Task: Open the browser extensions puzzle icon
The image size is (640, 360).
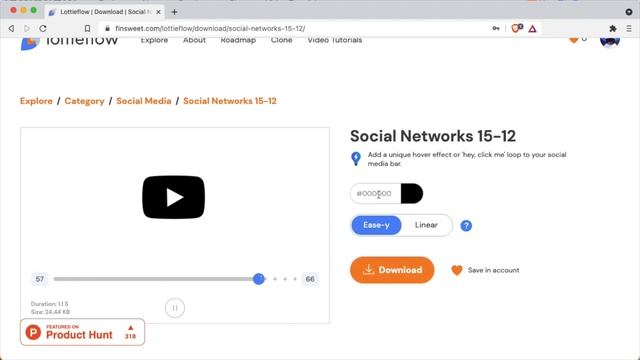Action: (x=613, y=29)
